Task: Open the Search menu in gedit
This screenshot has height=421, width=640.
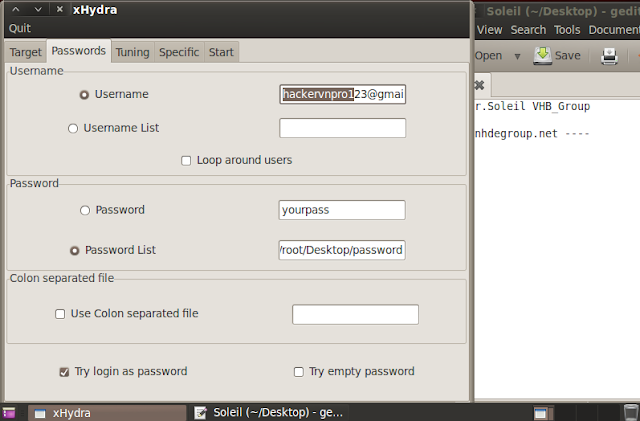Action: (528, 30)
